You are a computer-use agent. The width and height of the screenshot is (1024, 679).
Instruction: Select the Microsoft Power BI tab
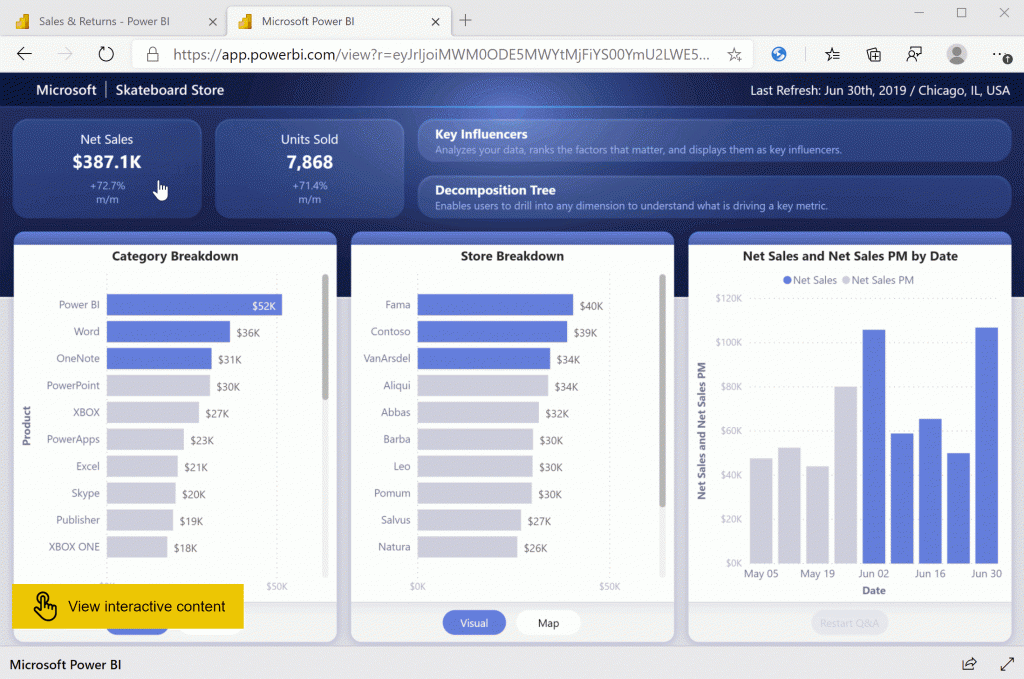(x=338, y=21)
